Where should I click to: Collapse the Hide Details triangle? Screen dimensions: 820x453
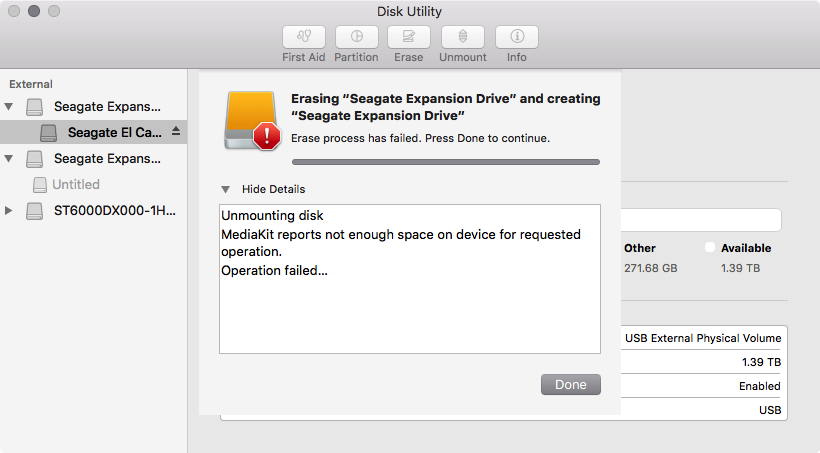(226, 189)
